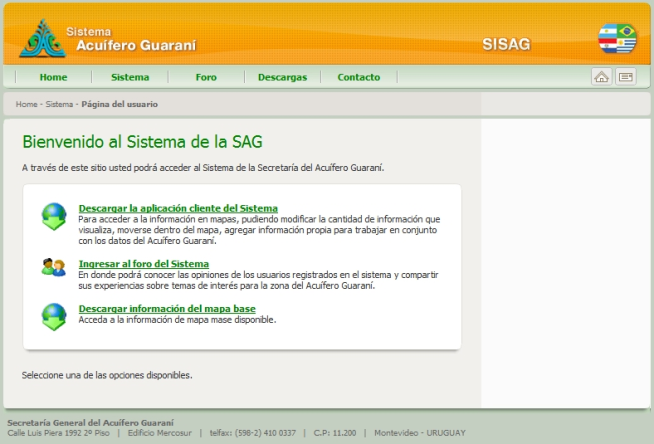The height and width of the screenshot is (444, 654).
Task: Click Sistema in the breadcrumb trail
Action: pos(59,104)
